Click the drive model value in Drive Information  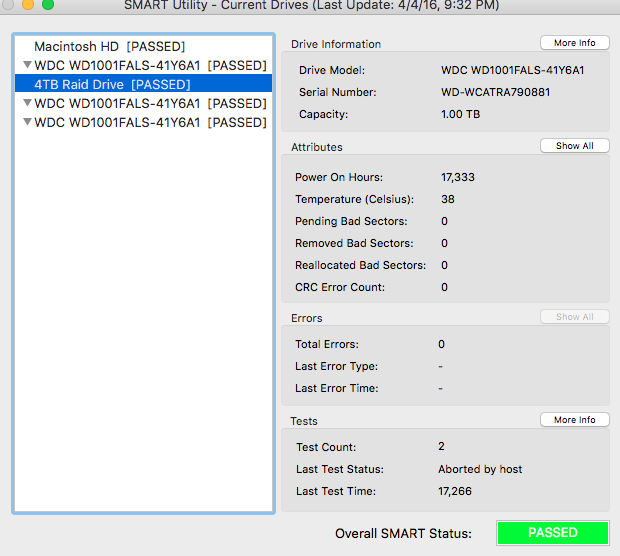(512, 70)
